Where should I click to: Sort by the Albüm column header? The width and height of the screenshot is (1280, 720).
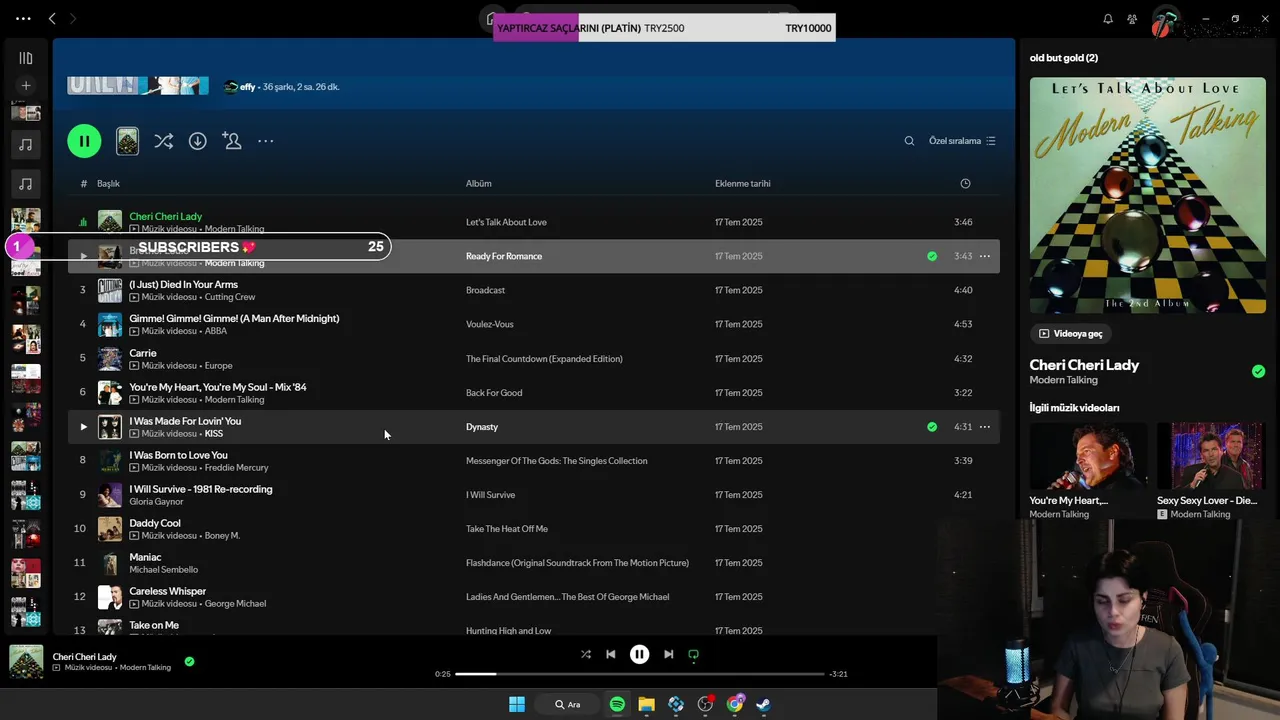pos(478,183)
